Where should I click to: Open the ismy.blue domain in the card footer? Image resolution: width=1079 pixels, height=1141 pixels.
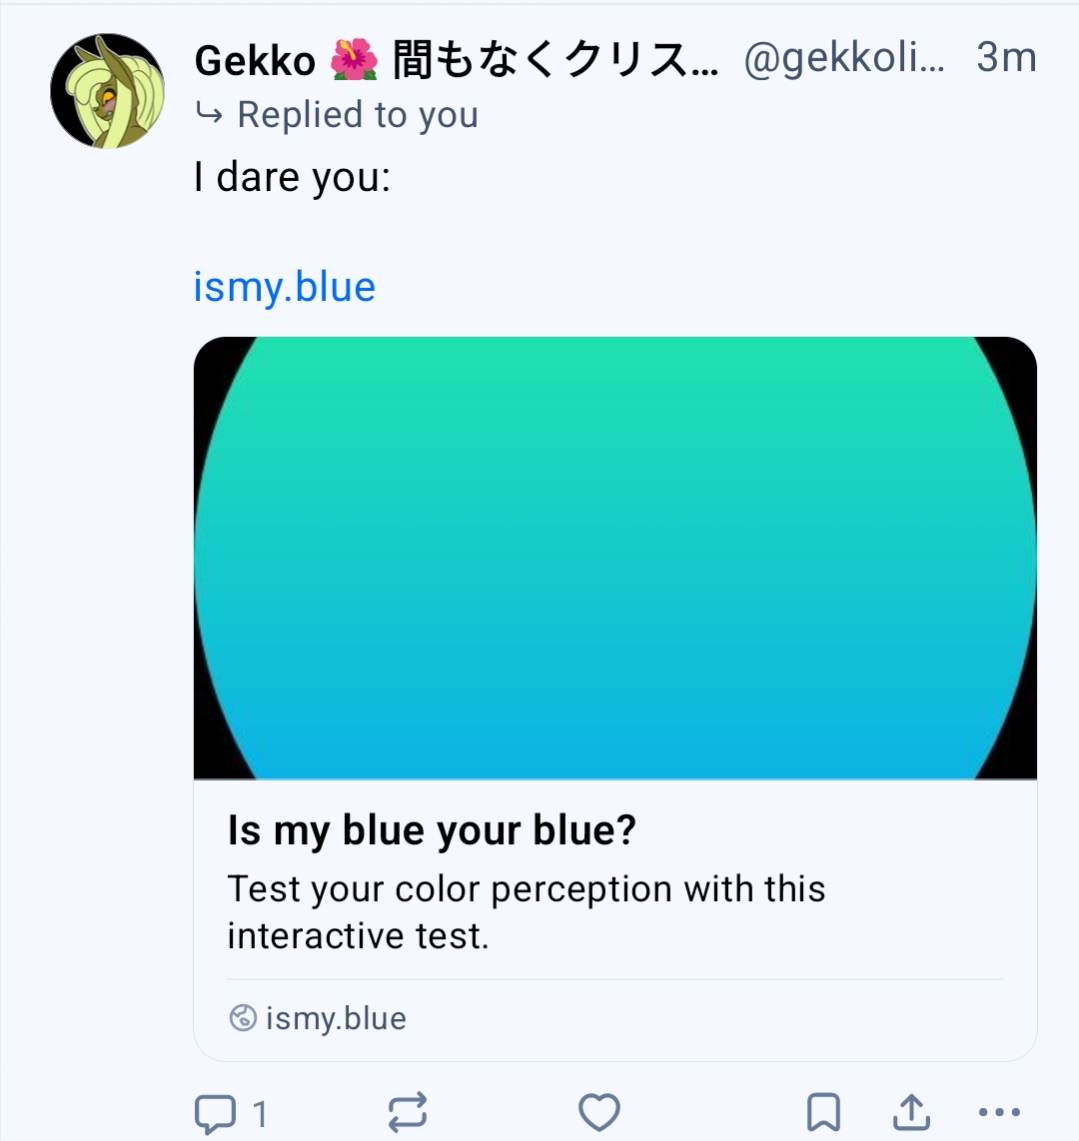pos(336,1019)
